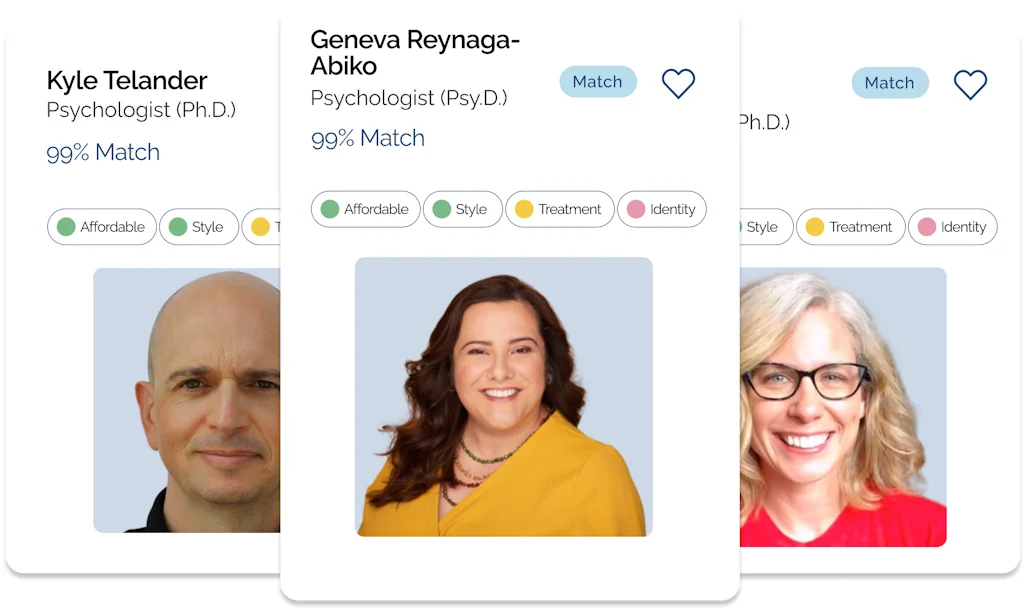1024x610 pixels.
Task: Click 99% Match text on Geneva's card
Action: tap(368, 139)
